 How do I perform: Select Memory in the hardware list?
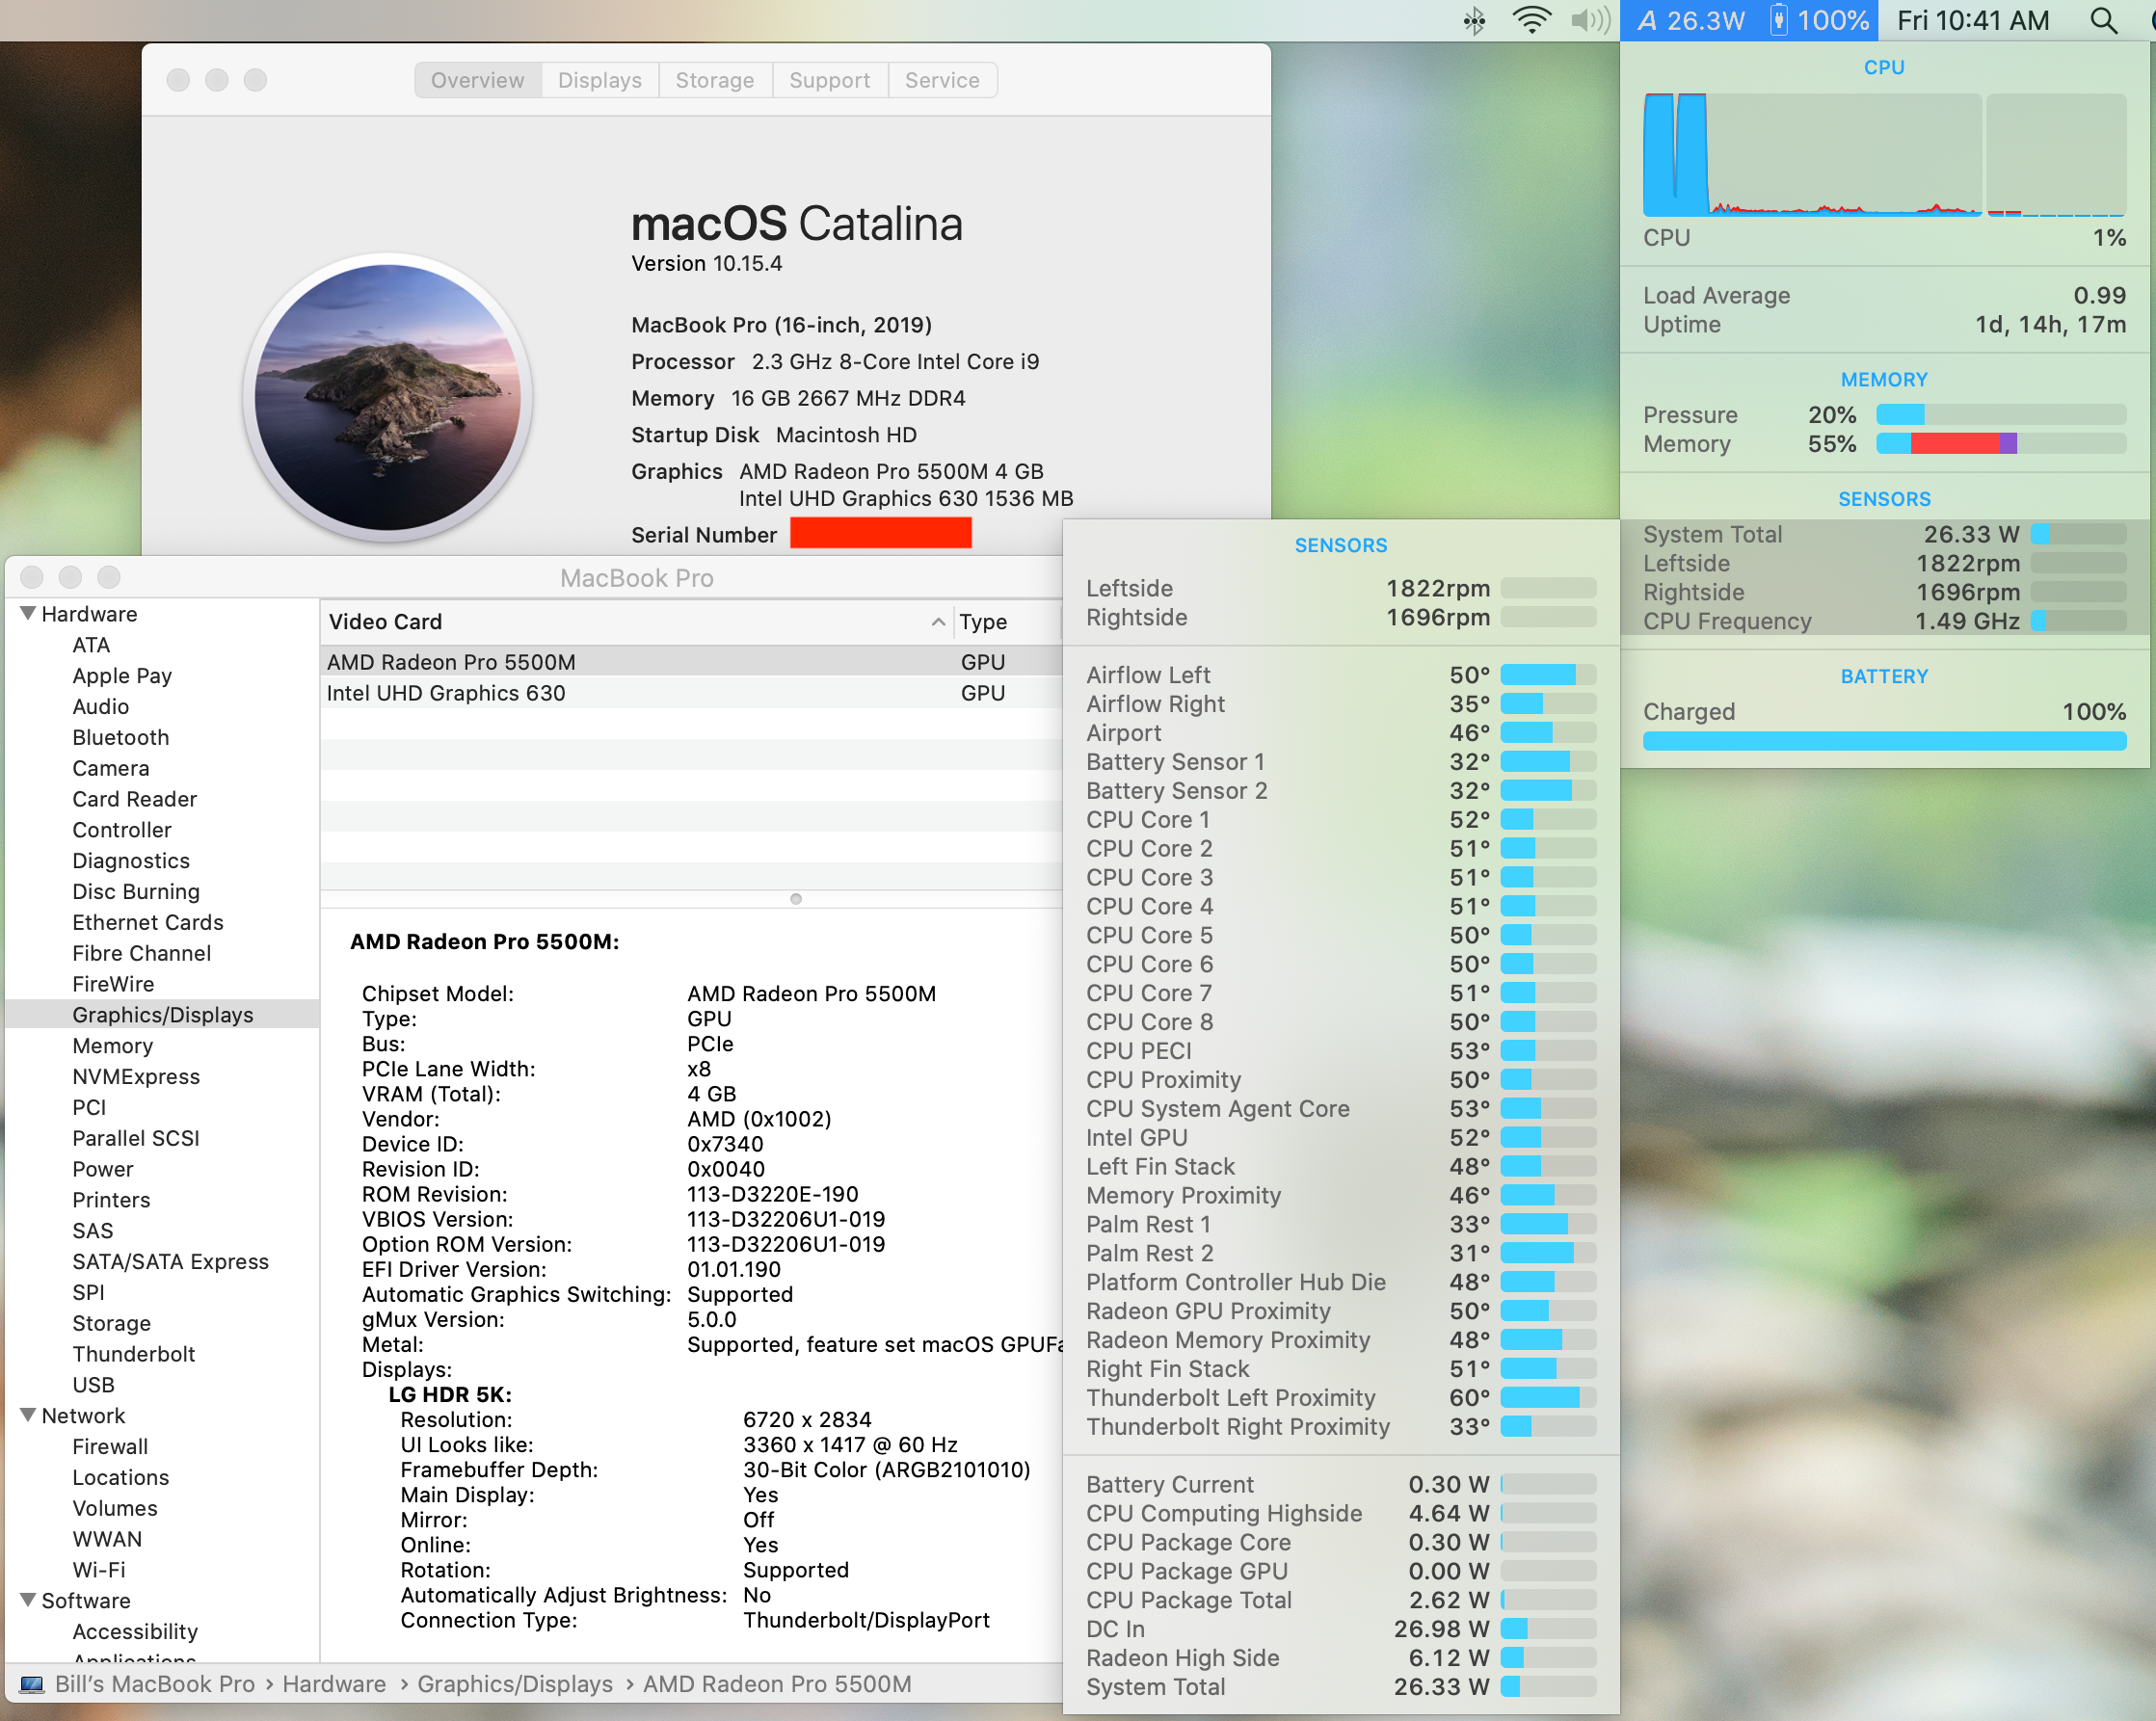coord(112,1046)
